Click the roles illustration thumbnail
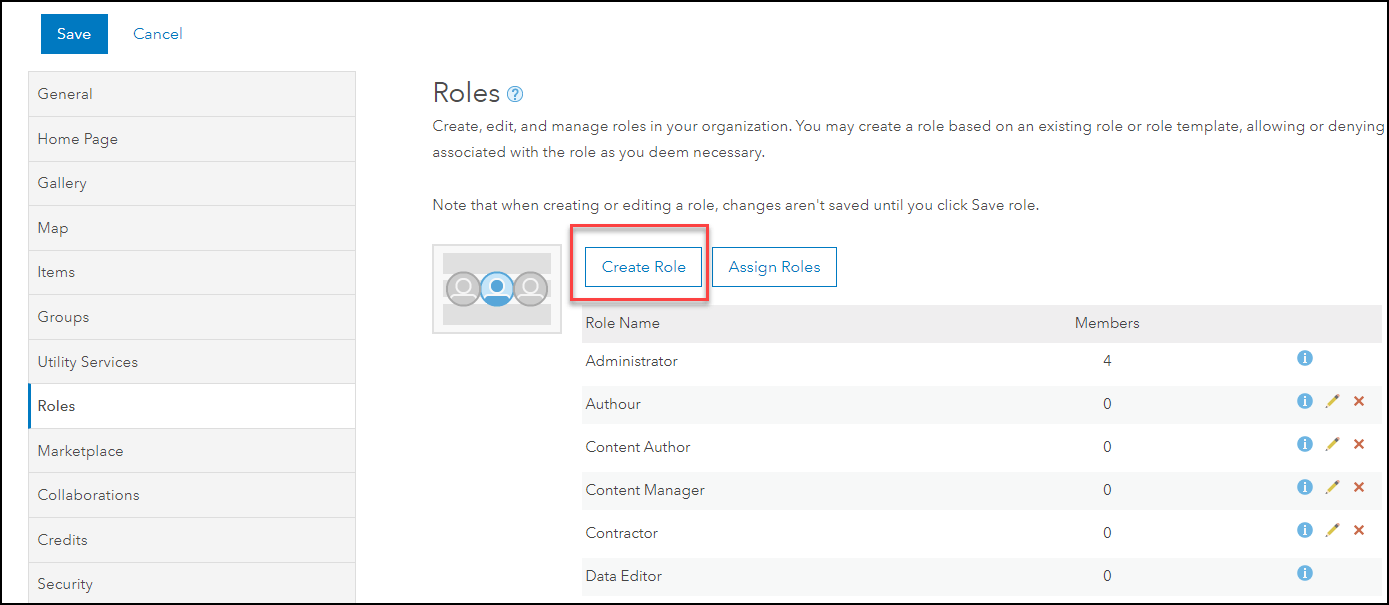This screenshot has width=1389, height=605. click(497, 289)
